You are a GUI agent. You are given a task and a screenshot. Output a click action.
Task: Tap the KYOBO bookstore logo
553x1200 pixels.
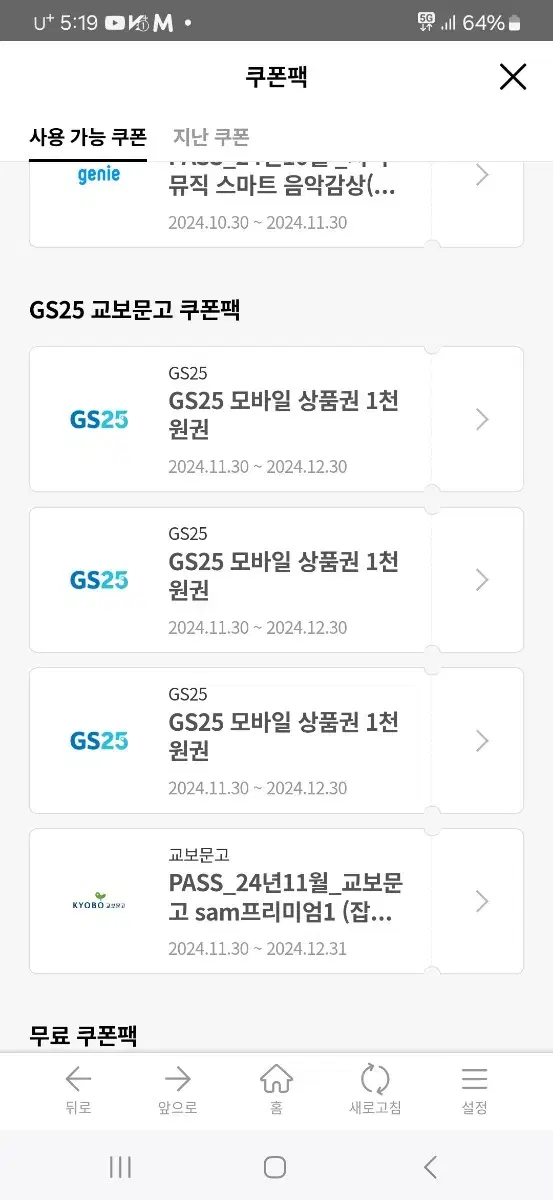point(99,901)
